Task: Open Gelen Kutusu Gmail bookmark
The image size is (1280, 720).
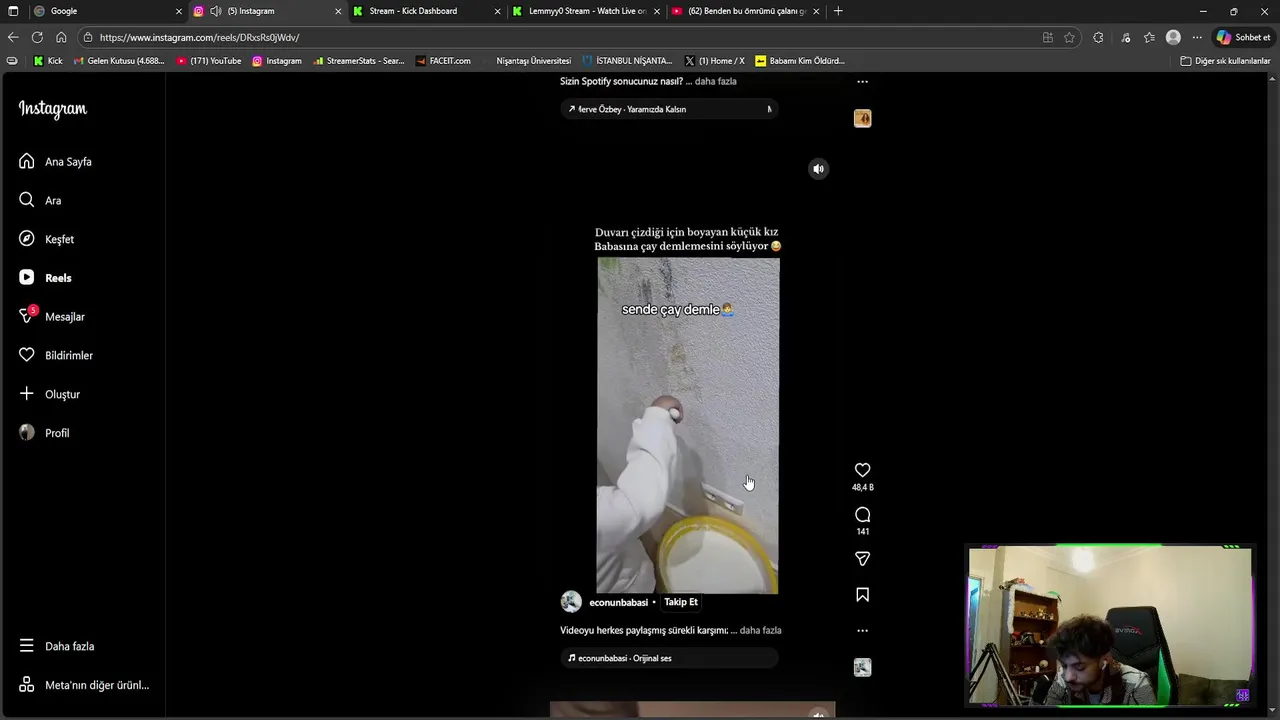Action: coord(119,61)
